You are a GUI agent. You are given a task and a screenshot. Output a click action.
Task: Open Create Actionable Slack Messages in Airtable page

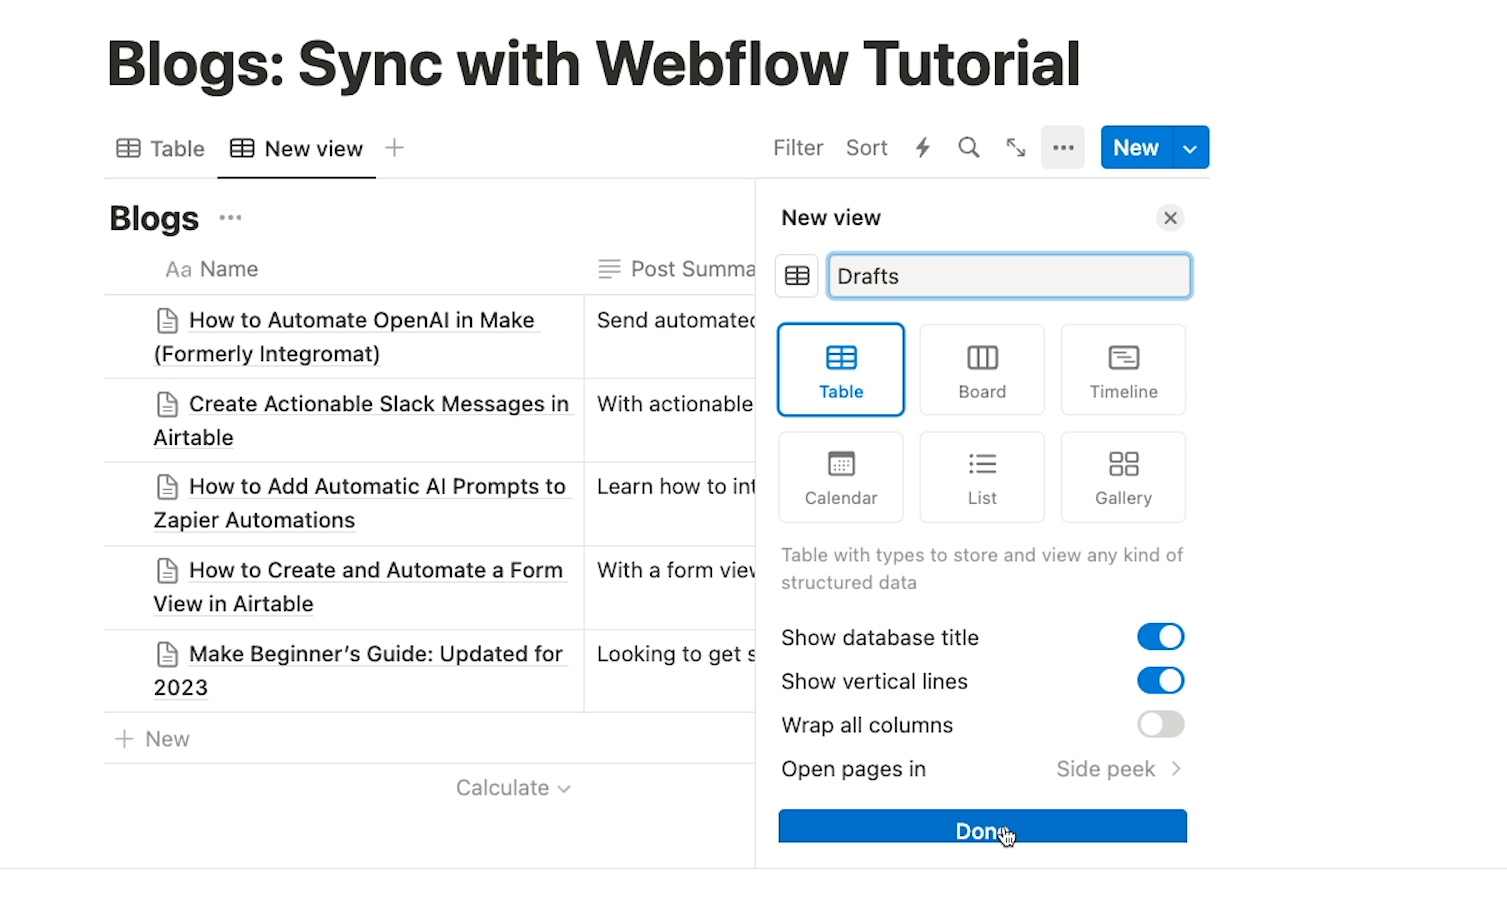[361, 421]
